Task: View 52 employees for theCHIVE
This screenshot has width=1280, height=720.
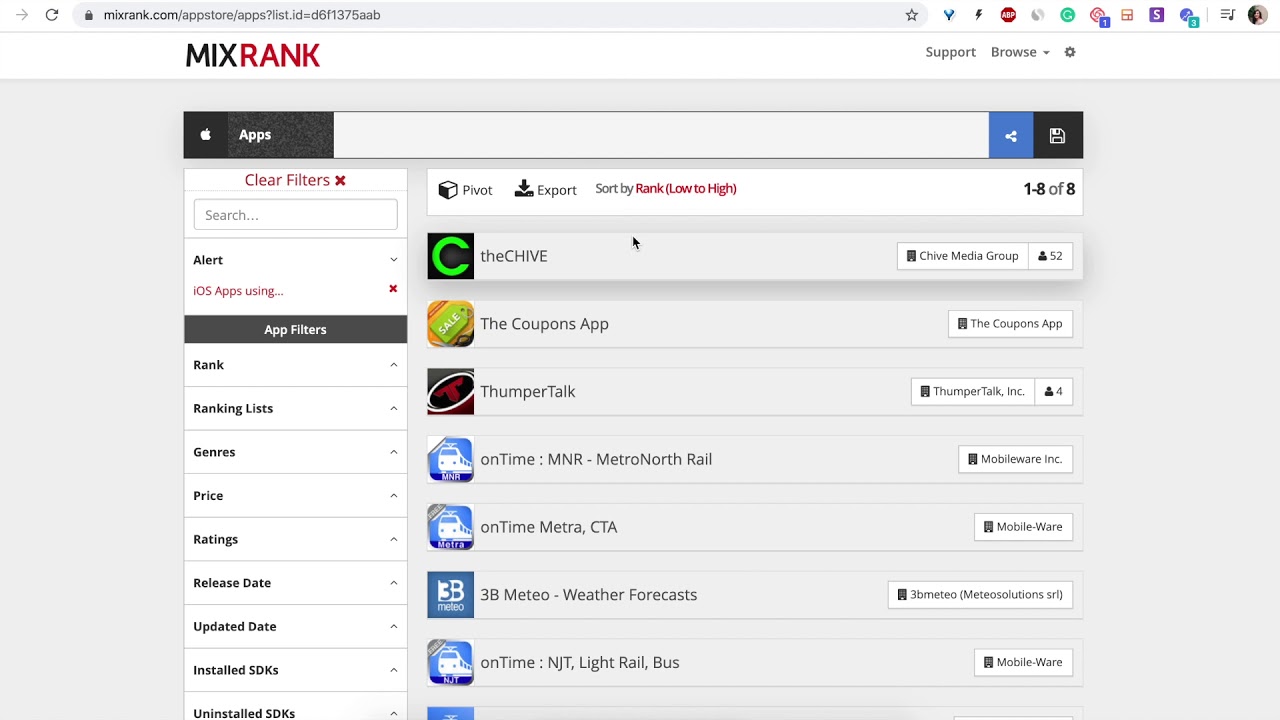Action: click(x=1050, y=256)
